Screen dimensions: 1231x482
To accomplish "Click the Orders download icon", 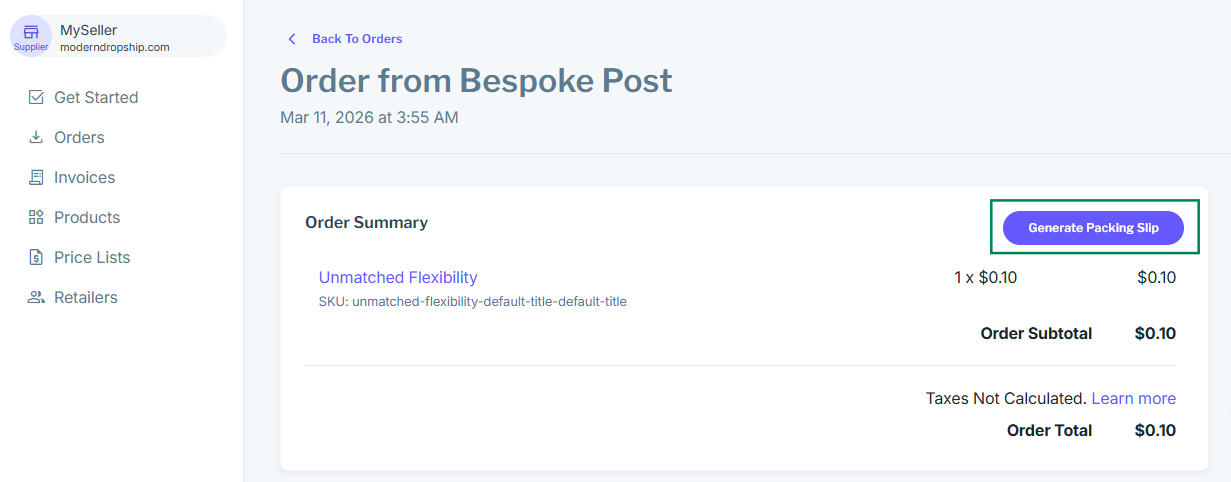I will 37,137.
